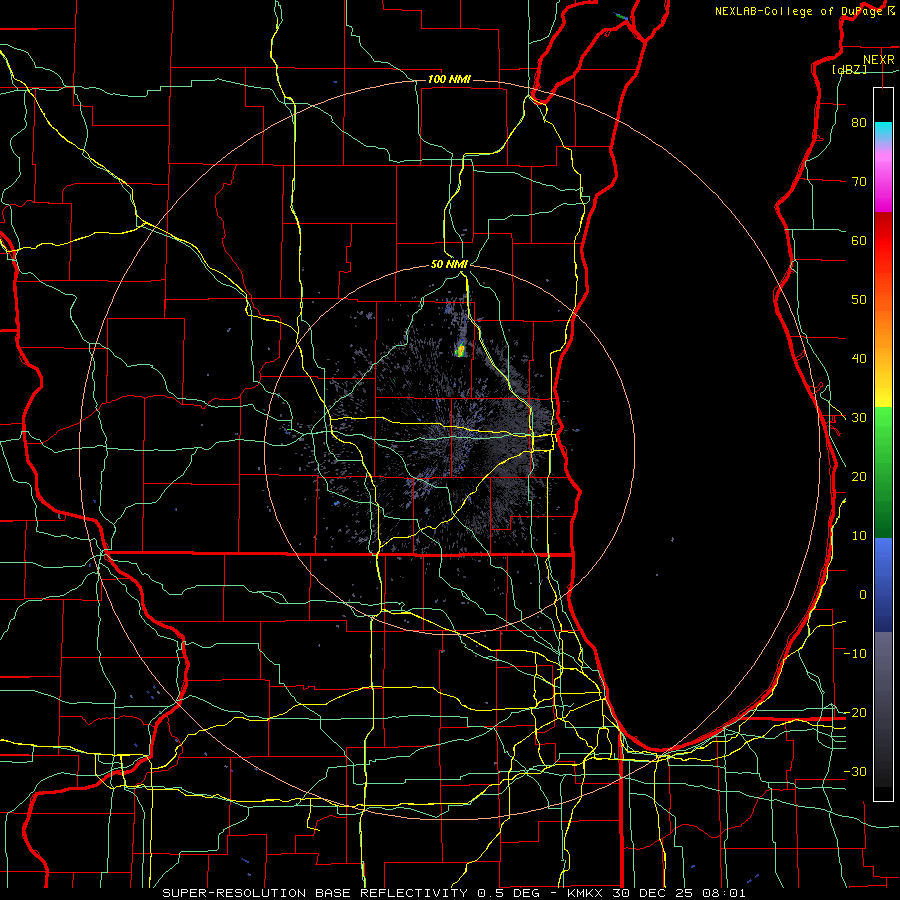
Task: Click the strong red-green radar echo cell
Action: (x=460, y=350)
